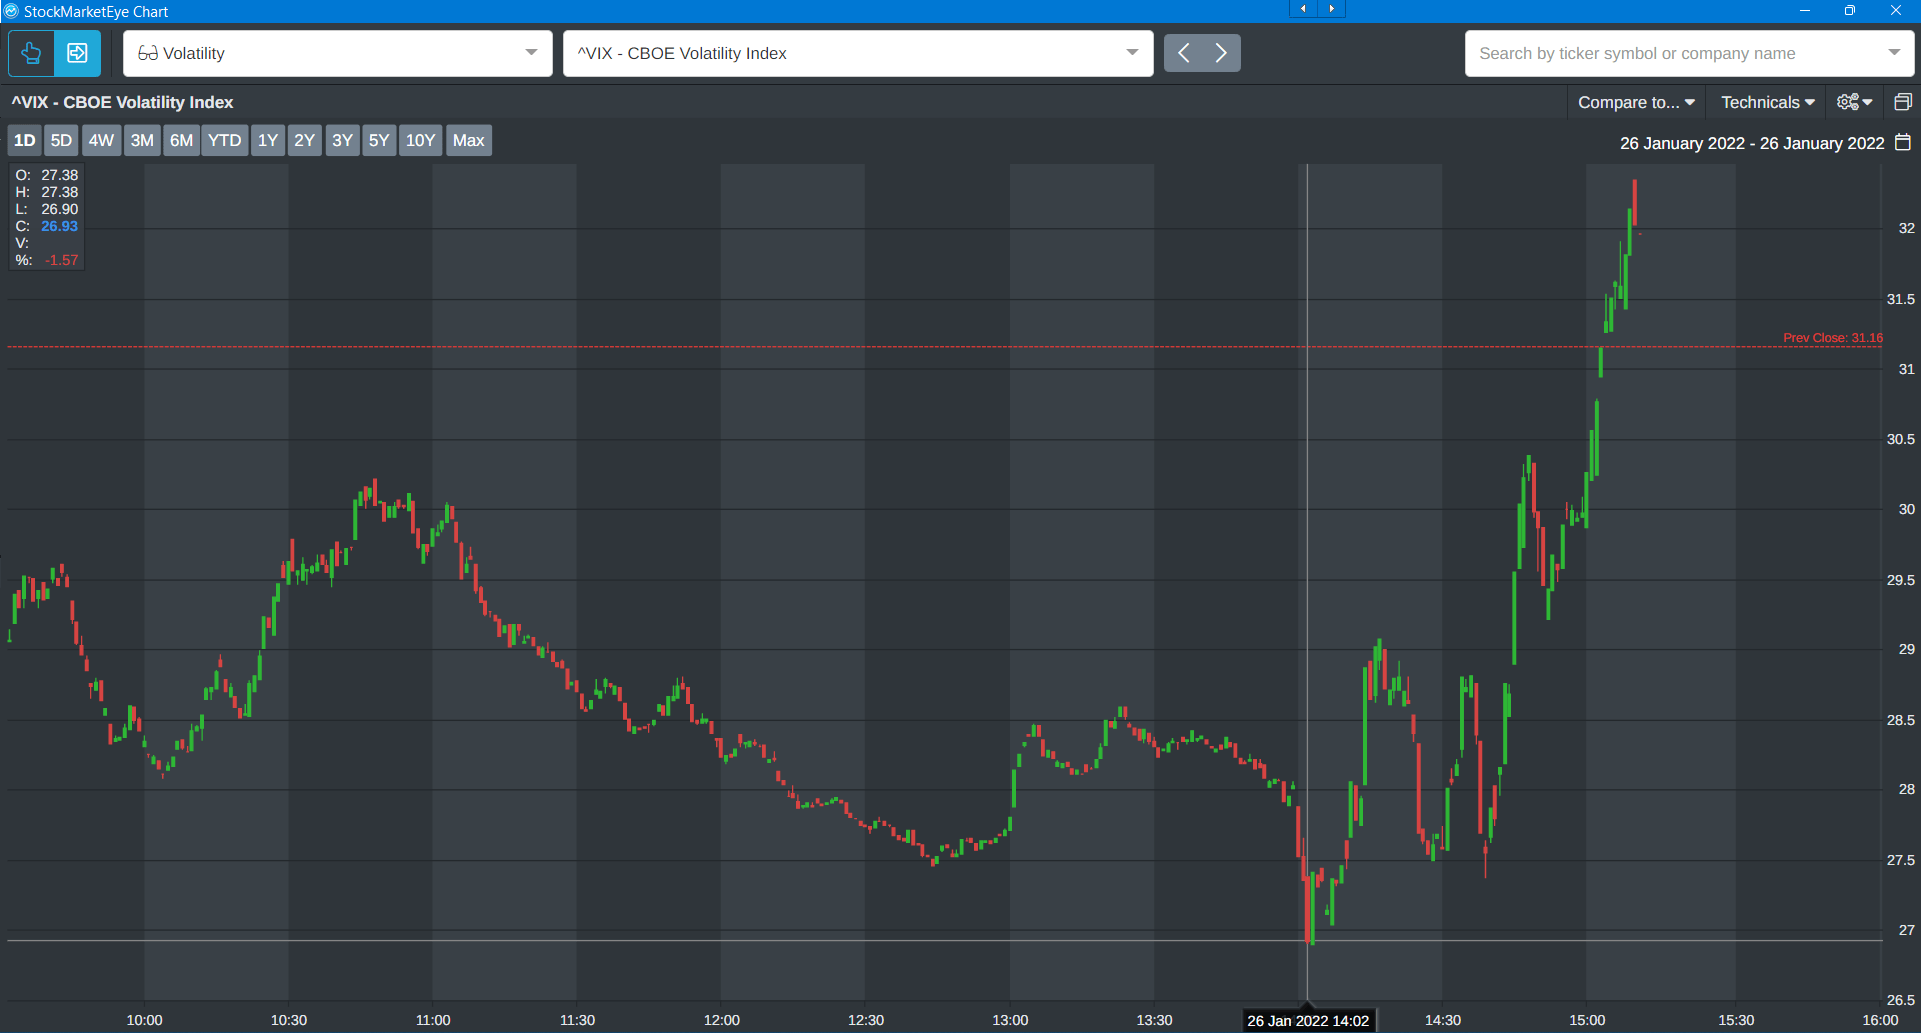Screen dimensions: 1921x1033
Task: Click the StockMarketEye app icon in title bar
Action: (x=11, y=11)
